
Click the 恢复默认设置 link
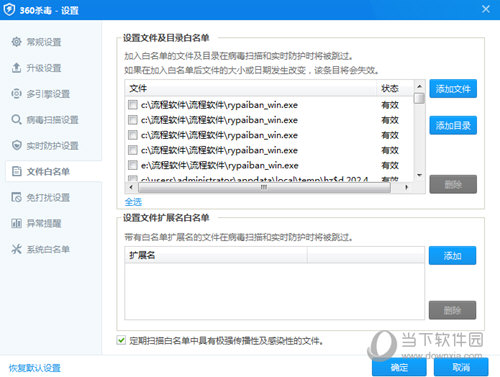pyautogui.click(x=35, y=368)
